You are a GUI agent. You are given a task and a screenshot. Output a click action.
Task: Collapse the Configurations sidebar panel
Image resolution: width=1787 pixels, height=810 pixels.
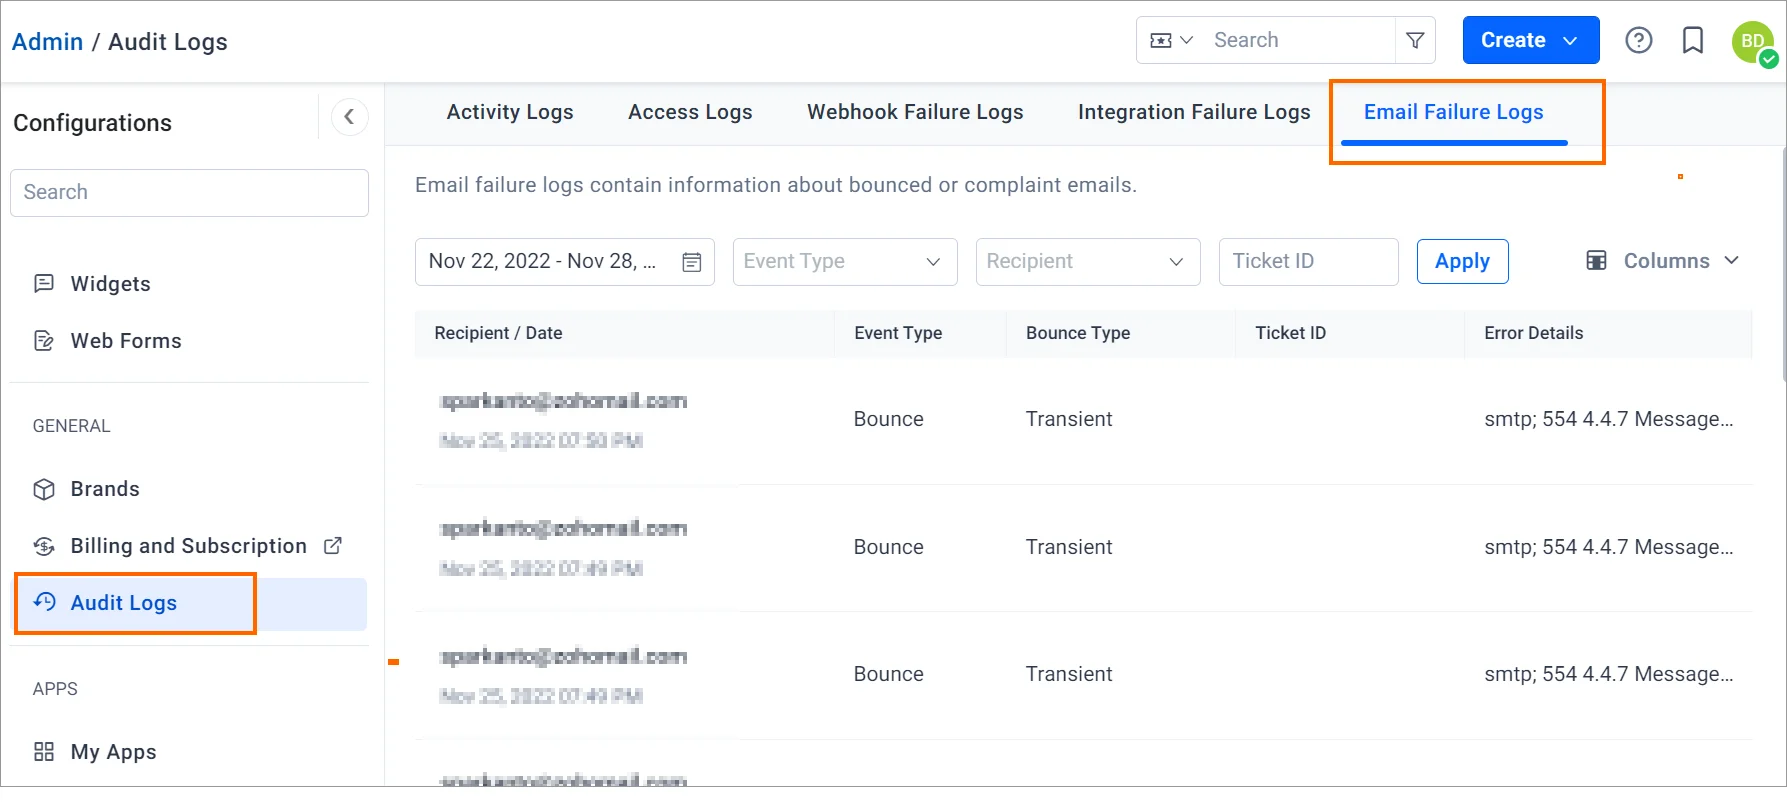point(349,117)
